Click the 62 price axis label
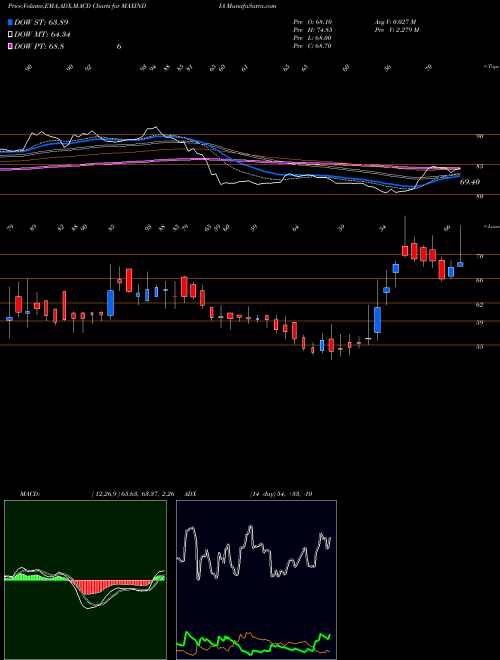The height and width of the screenshot is (660, 500). 479,304
